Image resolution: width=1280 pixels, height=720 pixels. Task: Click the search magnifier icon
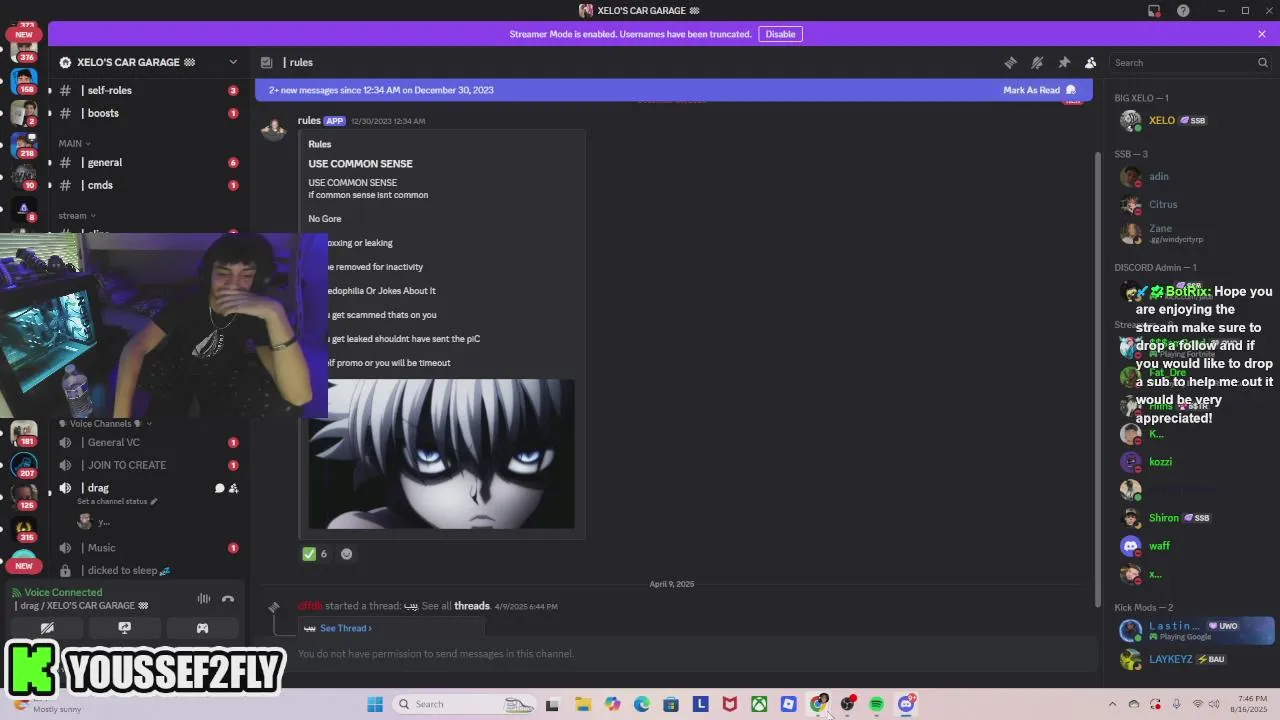point(1262,62)
